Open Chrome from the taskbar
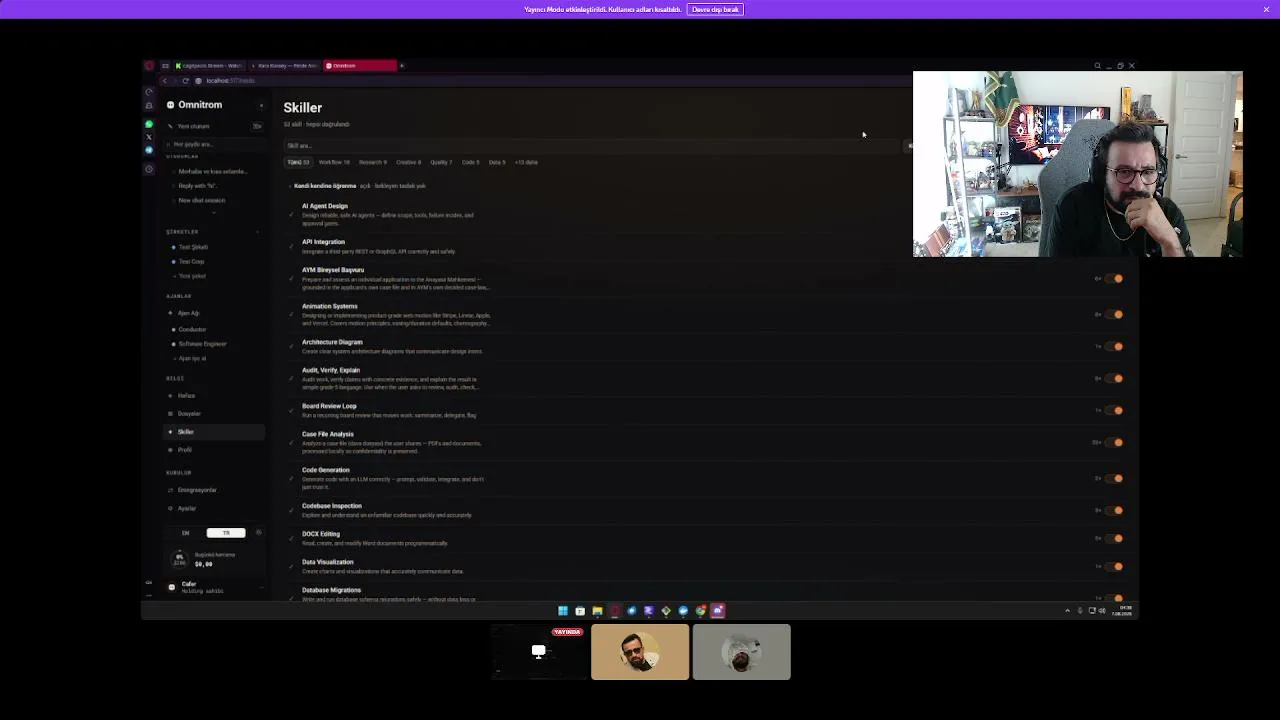This screenshot has height=720, width=1280. point(700,611)
